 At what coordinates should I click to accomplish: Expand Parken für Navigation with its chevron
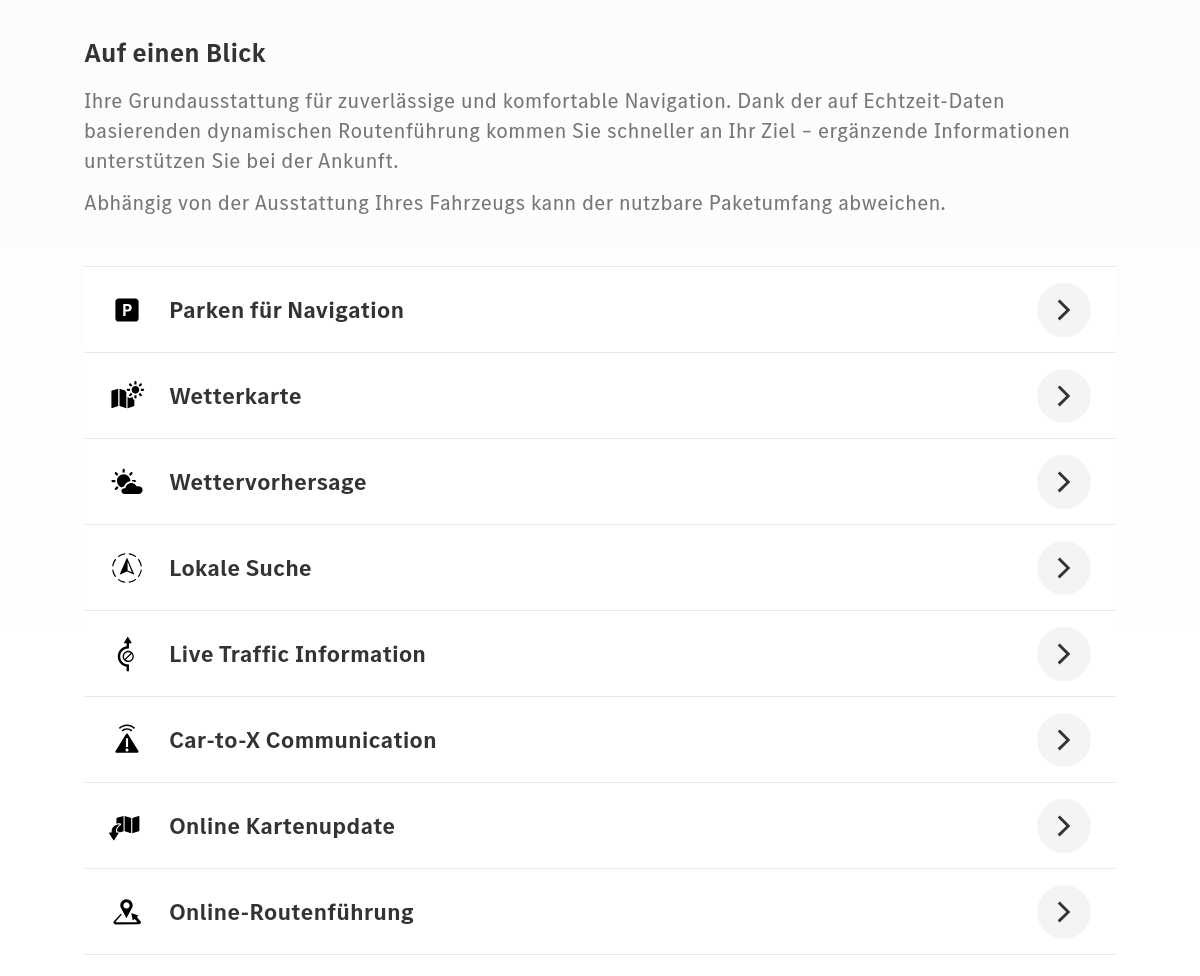(1064, 310)
